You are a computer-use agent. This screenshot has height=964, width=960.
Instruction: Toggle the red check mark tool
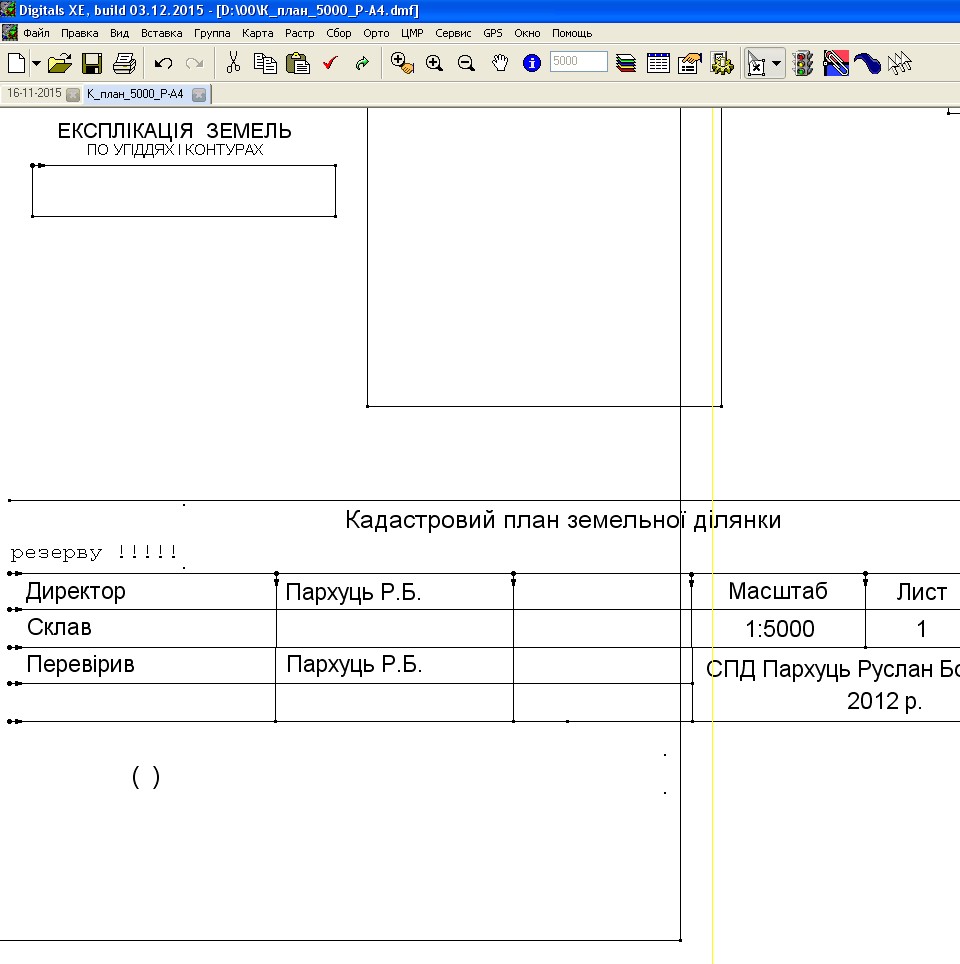click(331, 63)
